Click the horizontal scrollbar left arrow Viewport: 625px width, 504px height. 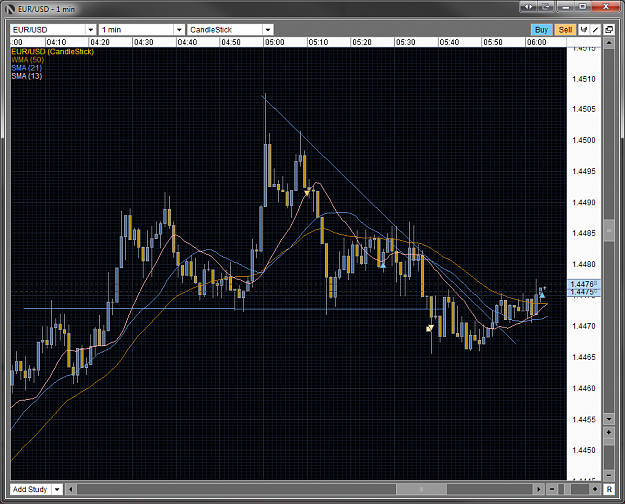pyautogui.click(x=71, y=489)
